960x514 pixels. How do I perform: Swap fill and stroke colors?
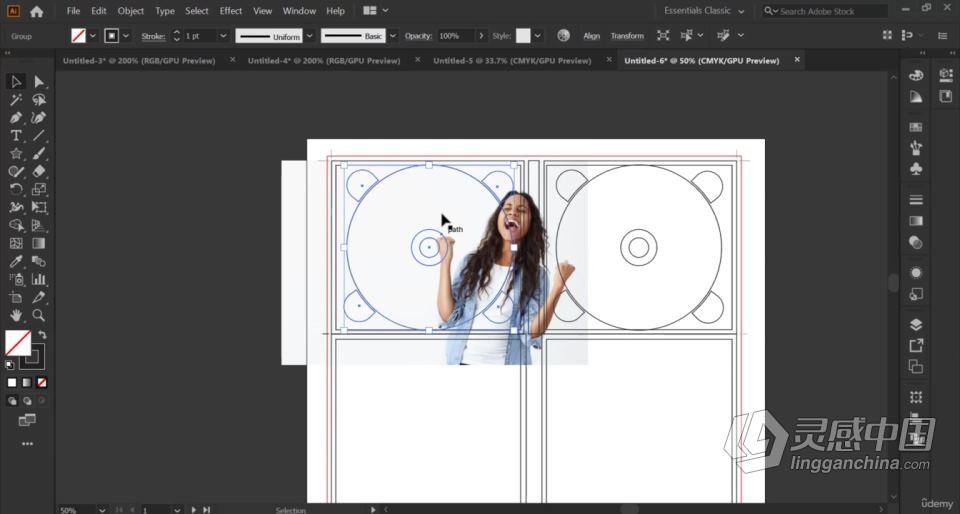[x=42, y=334]
